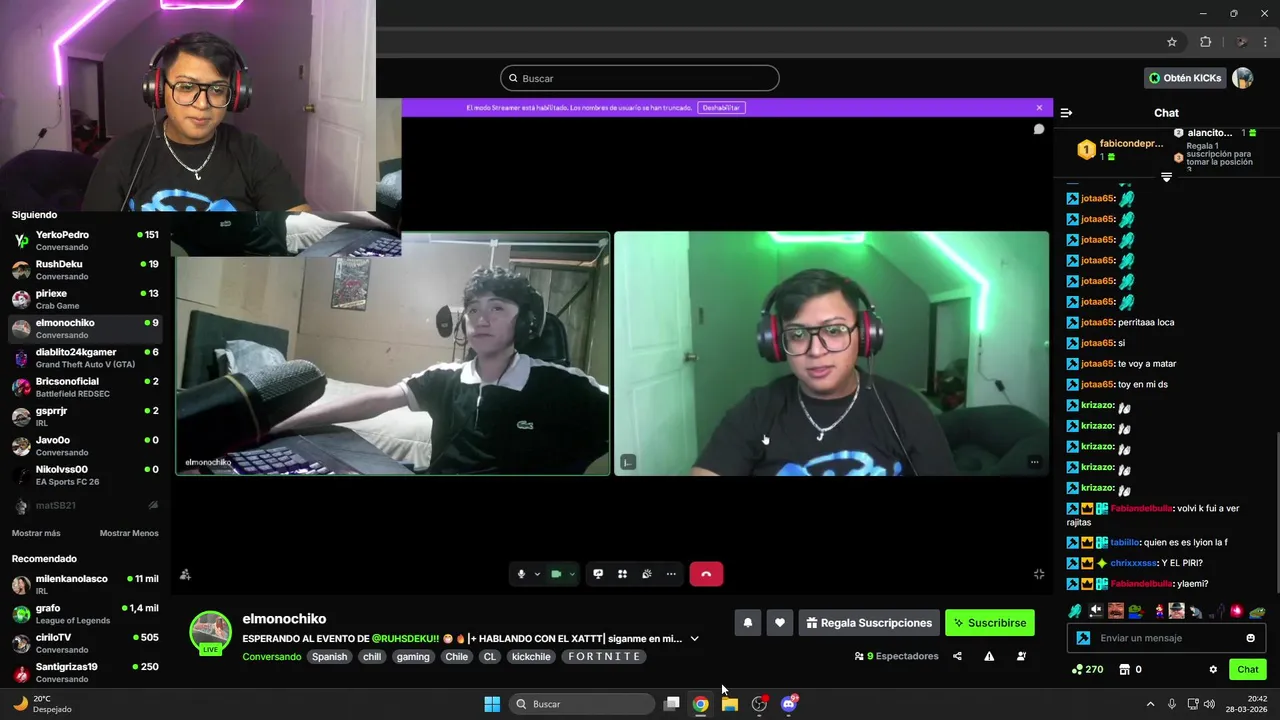Open File Explorer from the taskbar
Screen dimensions: 1280x720
tap(730, 704)
